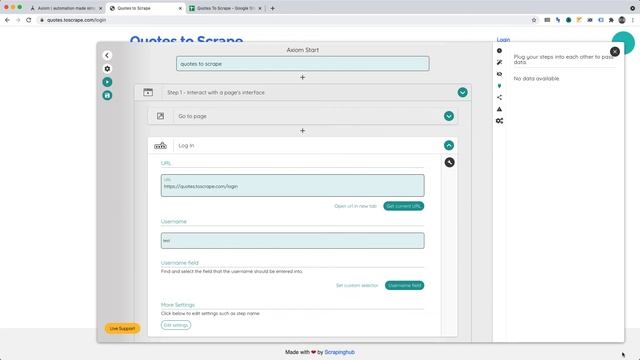640x360 pixels.
Task: Save the axiom using the save icon
Action: (x=107, y=96)
